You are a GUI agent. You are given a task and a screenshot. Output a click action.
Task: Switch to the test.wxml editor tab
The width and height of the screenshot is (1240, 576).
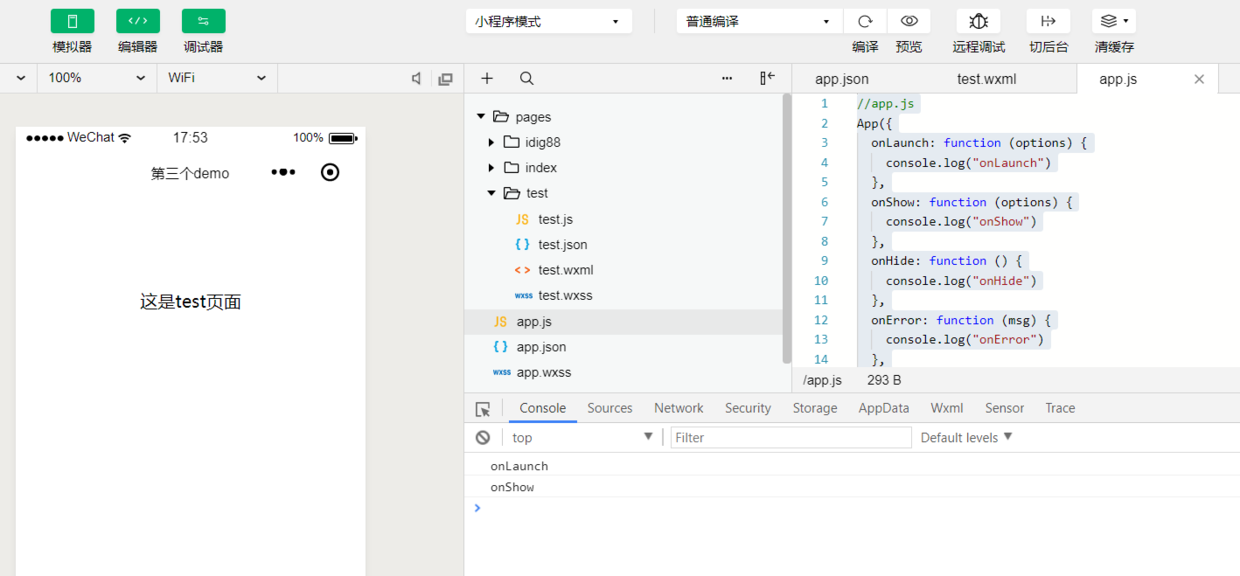coord(986,79)
